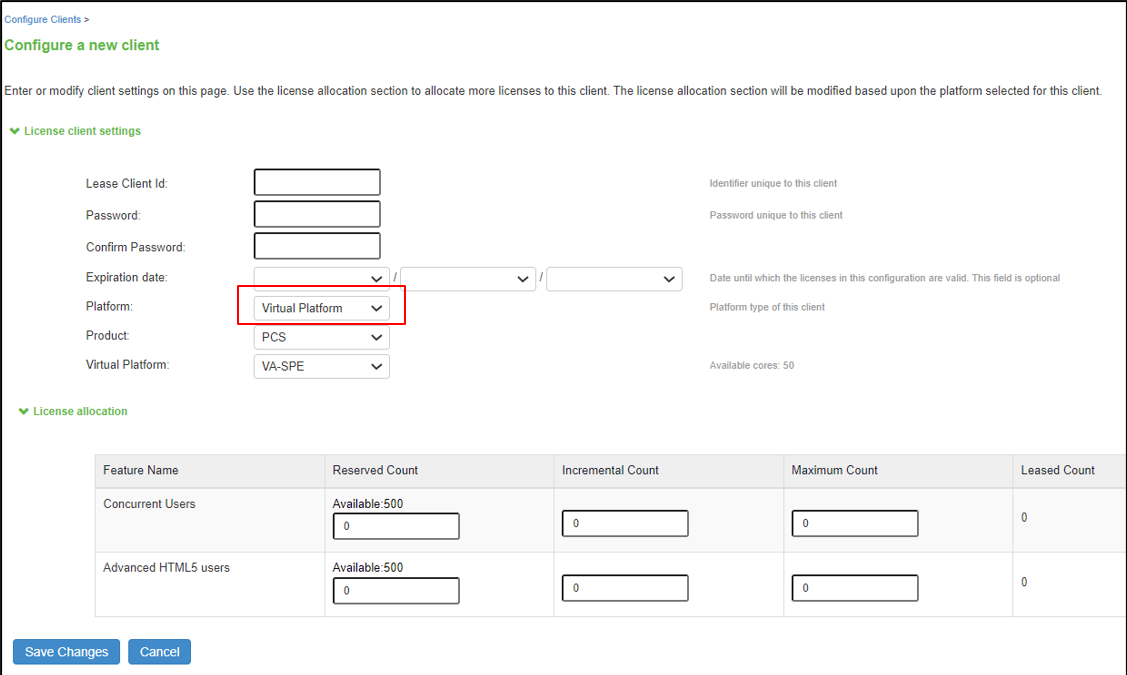Image resolution: width=1127 pixels, height=675 pixels.
Task: Open the last Expiration date dropdown
Action: click(x=614, y=279)
